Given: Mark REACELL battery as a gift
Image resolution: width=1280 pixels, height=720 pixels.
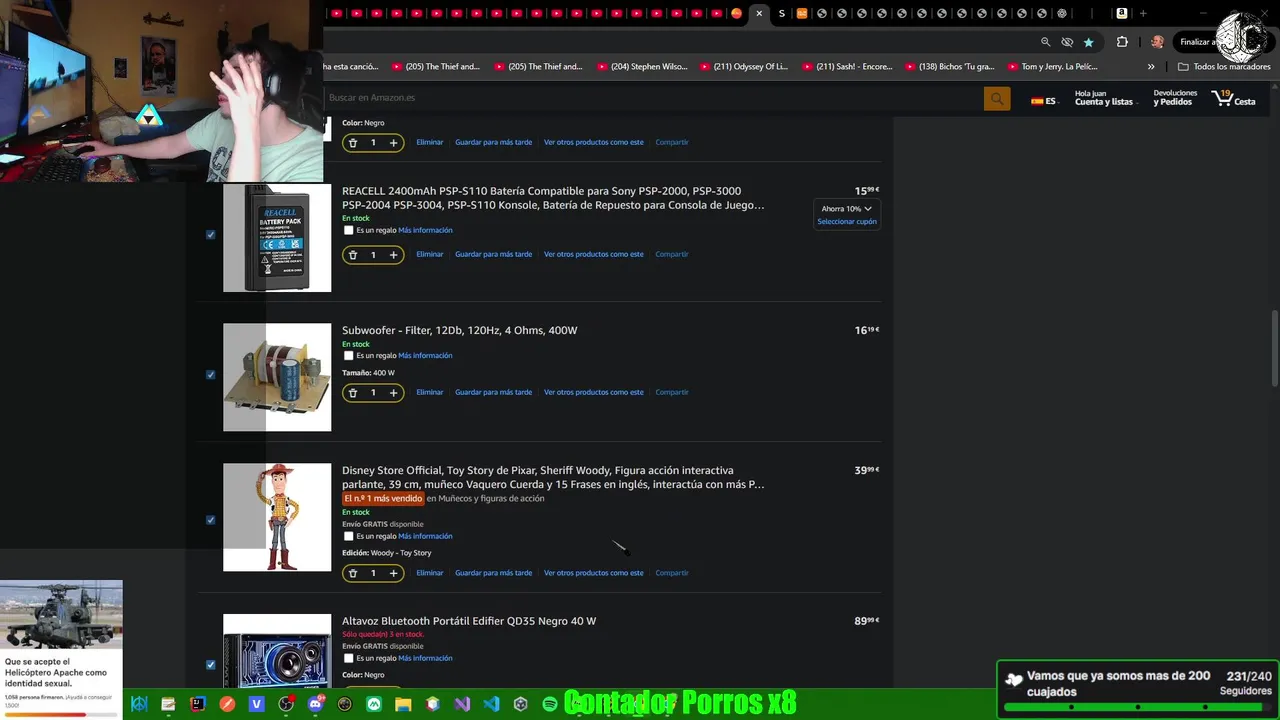Looking at the screenshot, I should [348, 230].
